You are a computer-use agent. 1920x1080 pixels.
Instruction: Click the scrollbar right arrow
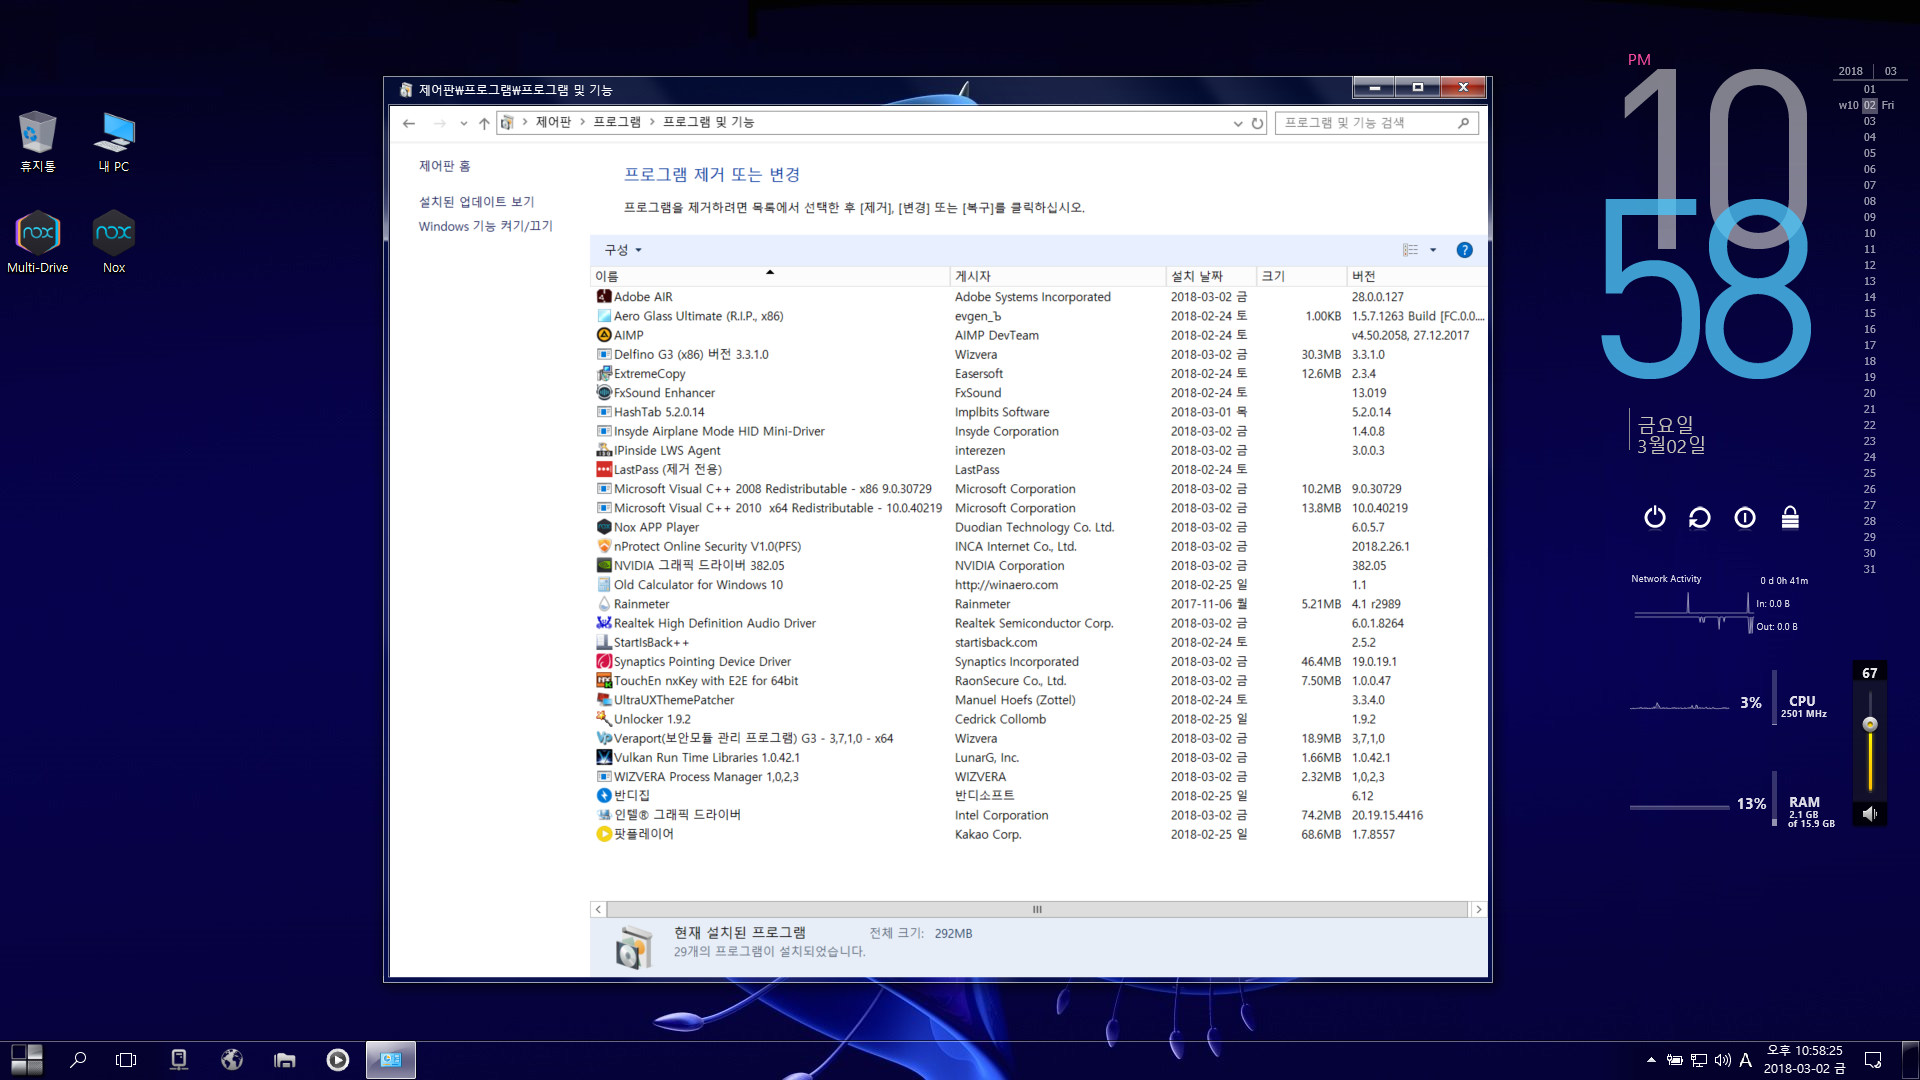point(1478,909)
